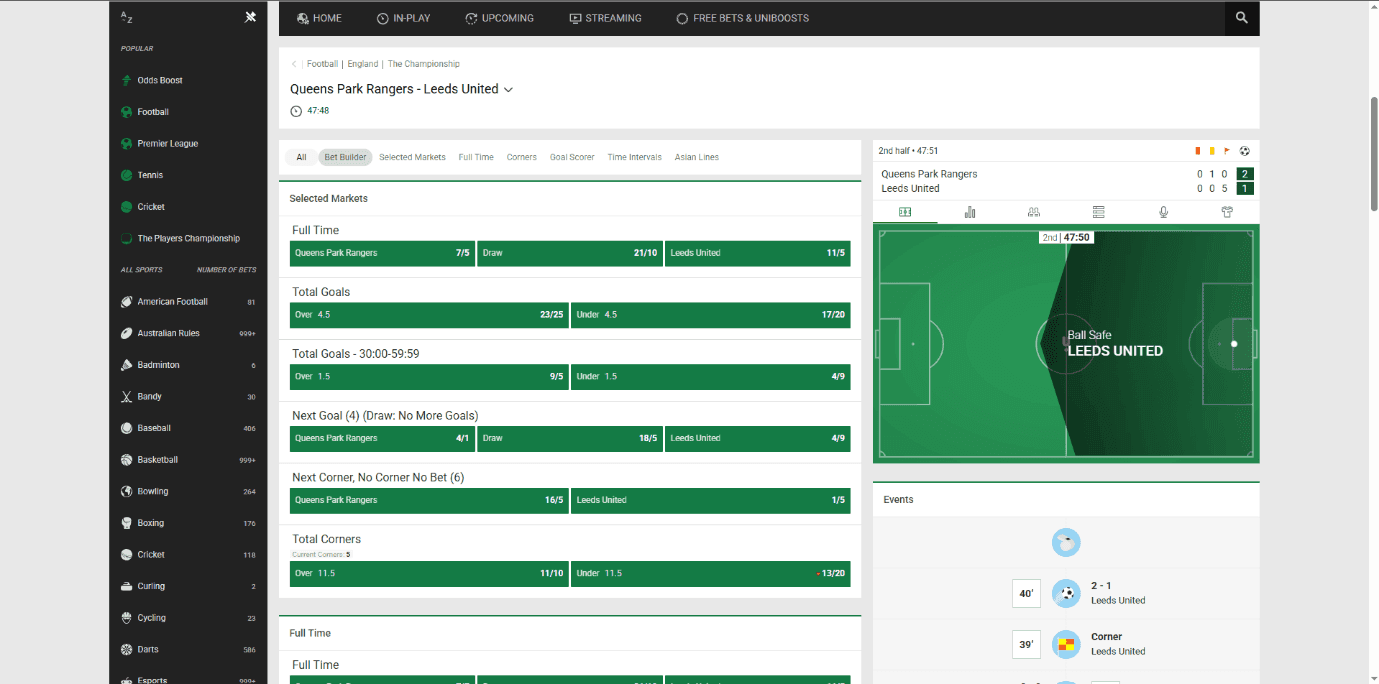Expand the Queens Park Rangers - Leeds United dropdown

(509, 89)
